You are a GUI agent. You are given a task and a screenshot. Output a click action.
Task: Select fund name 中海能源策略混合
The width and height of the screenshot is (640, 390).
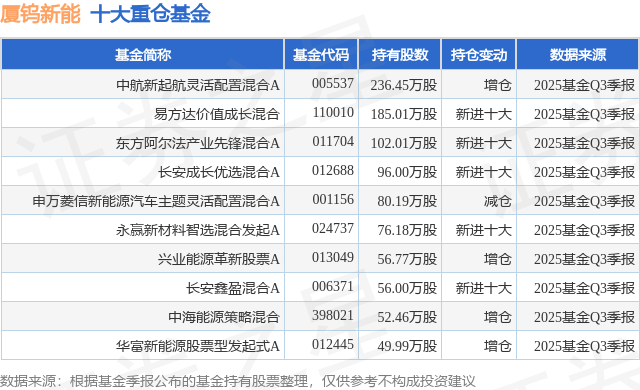point(224,317)
